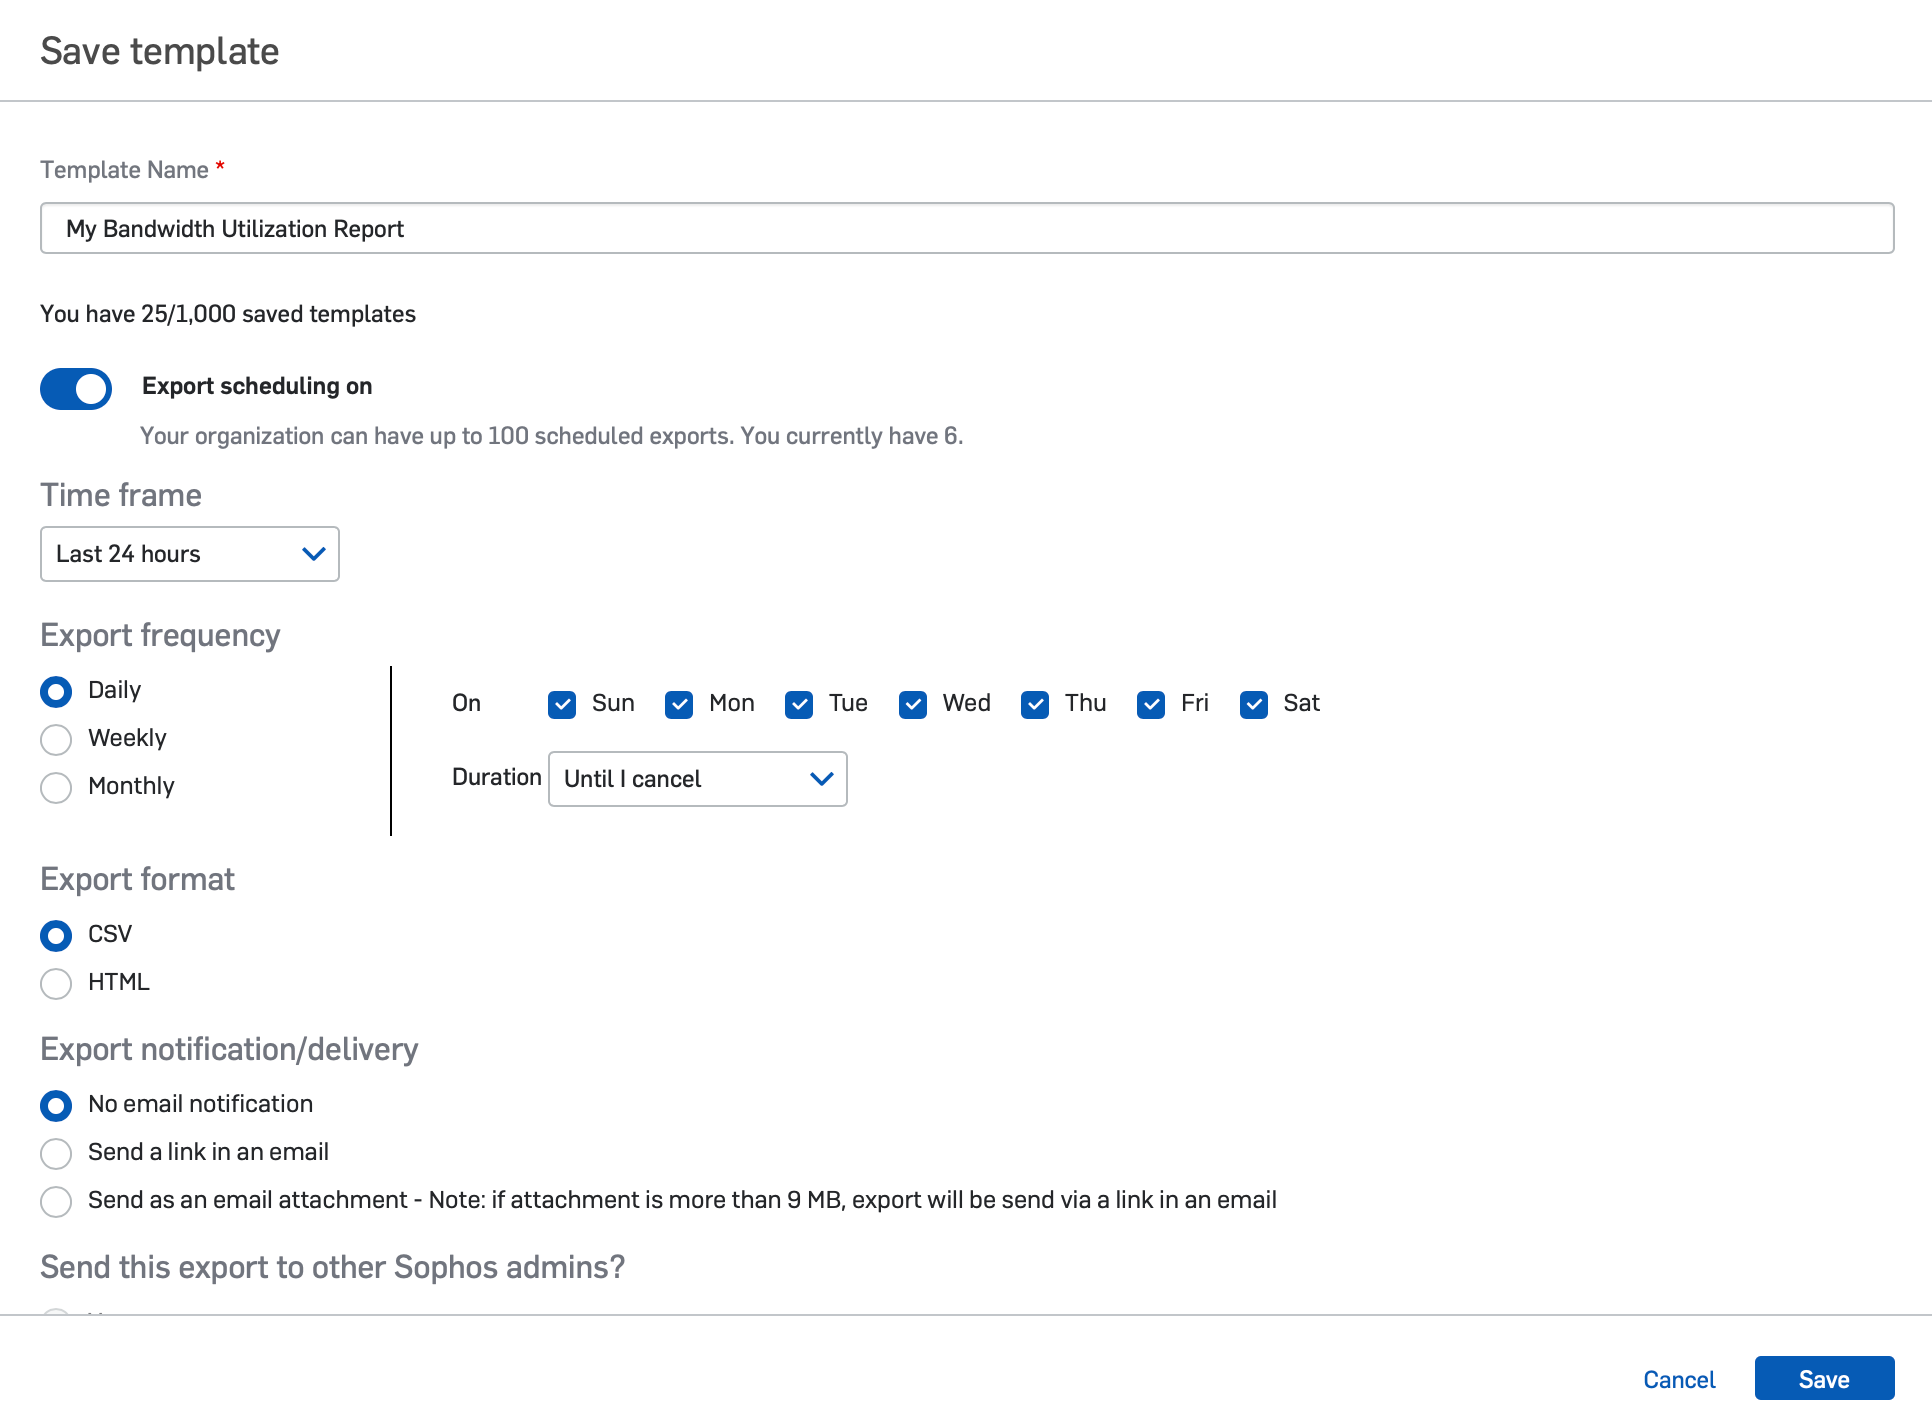Screen dimensions: 1932x1424
Task: Turn off the Export scheduling toggle
Action: coord(76,389)
